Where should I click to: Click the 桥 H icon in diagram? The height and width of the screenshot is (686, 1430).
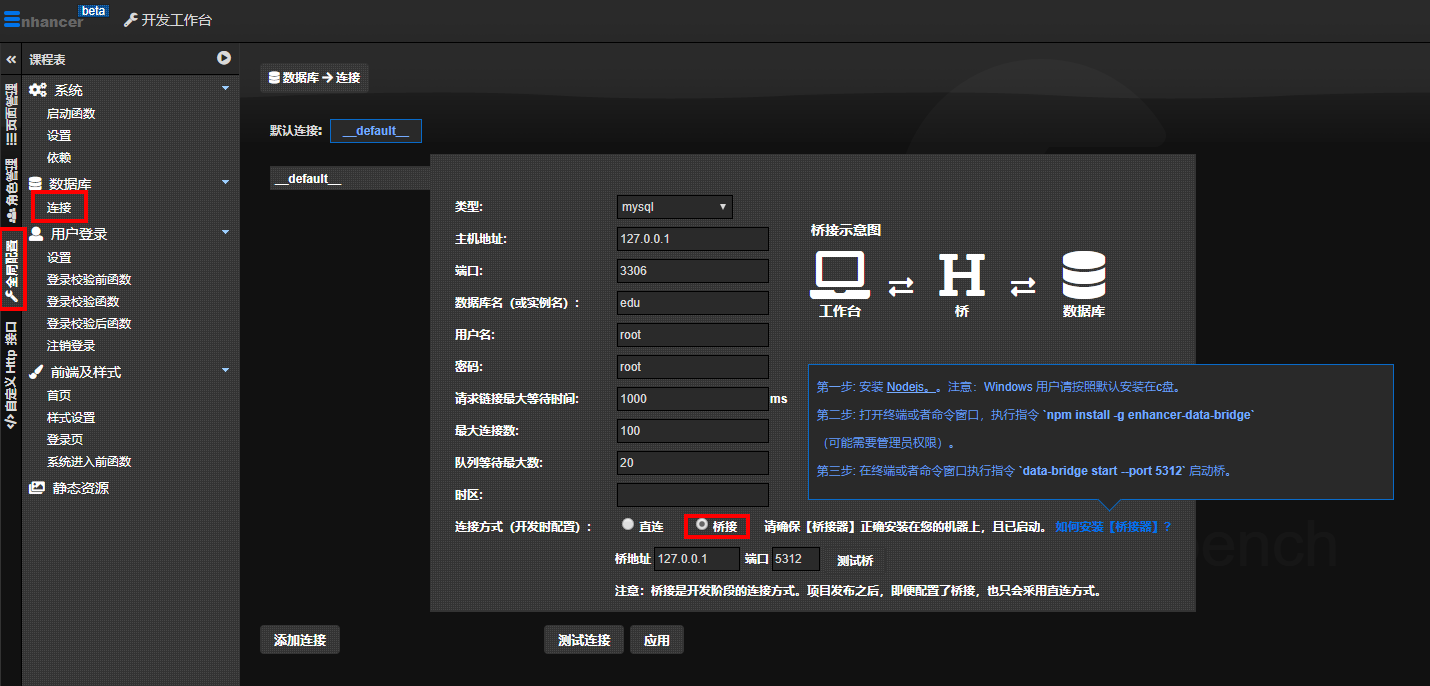coord(962,275)
